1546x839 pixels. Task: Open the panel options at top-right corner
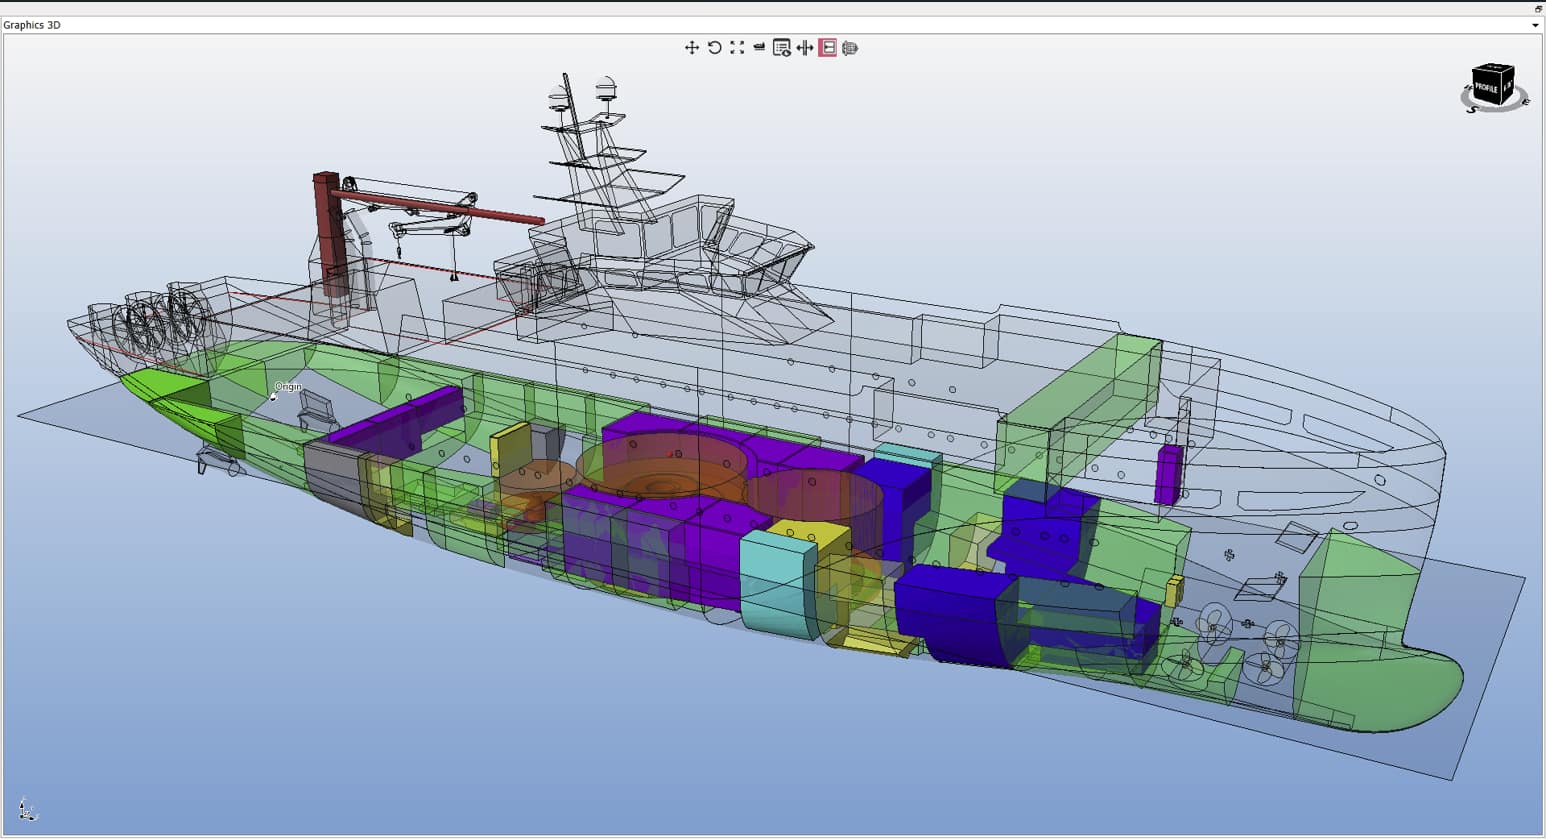pos(1536,8)
